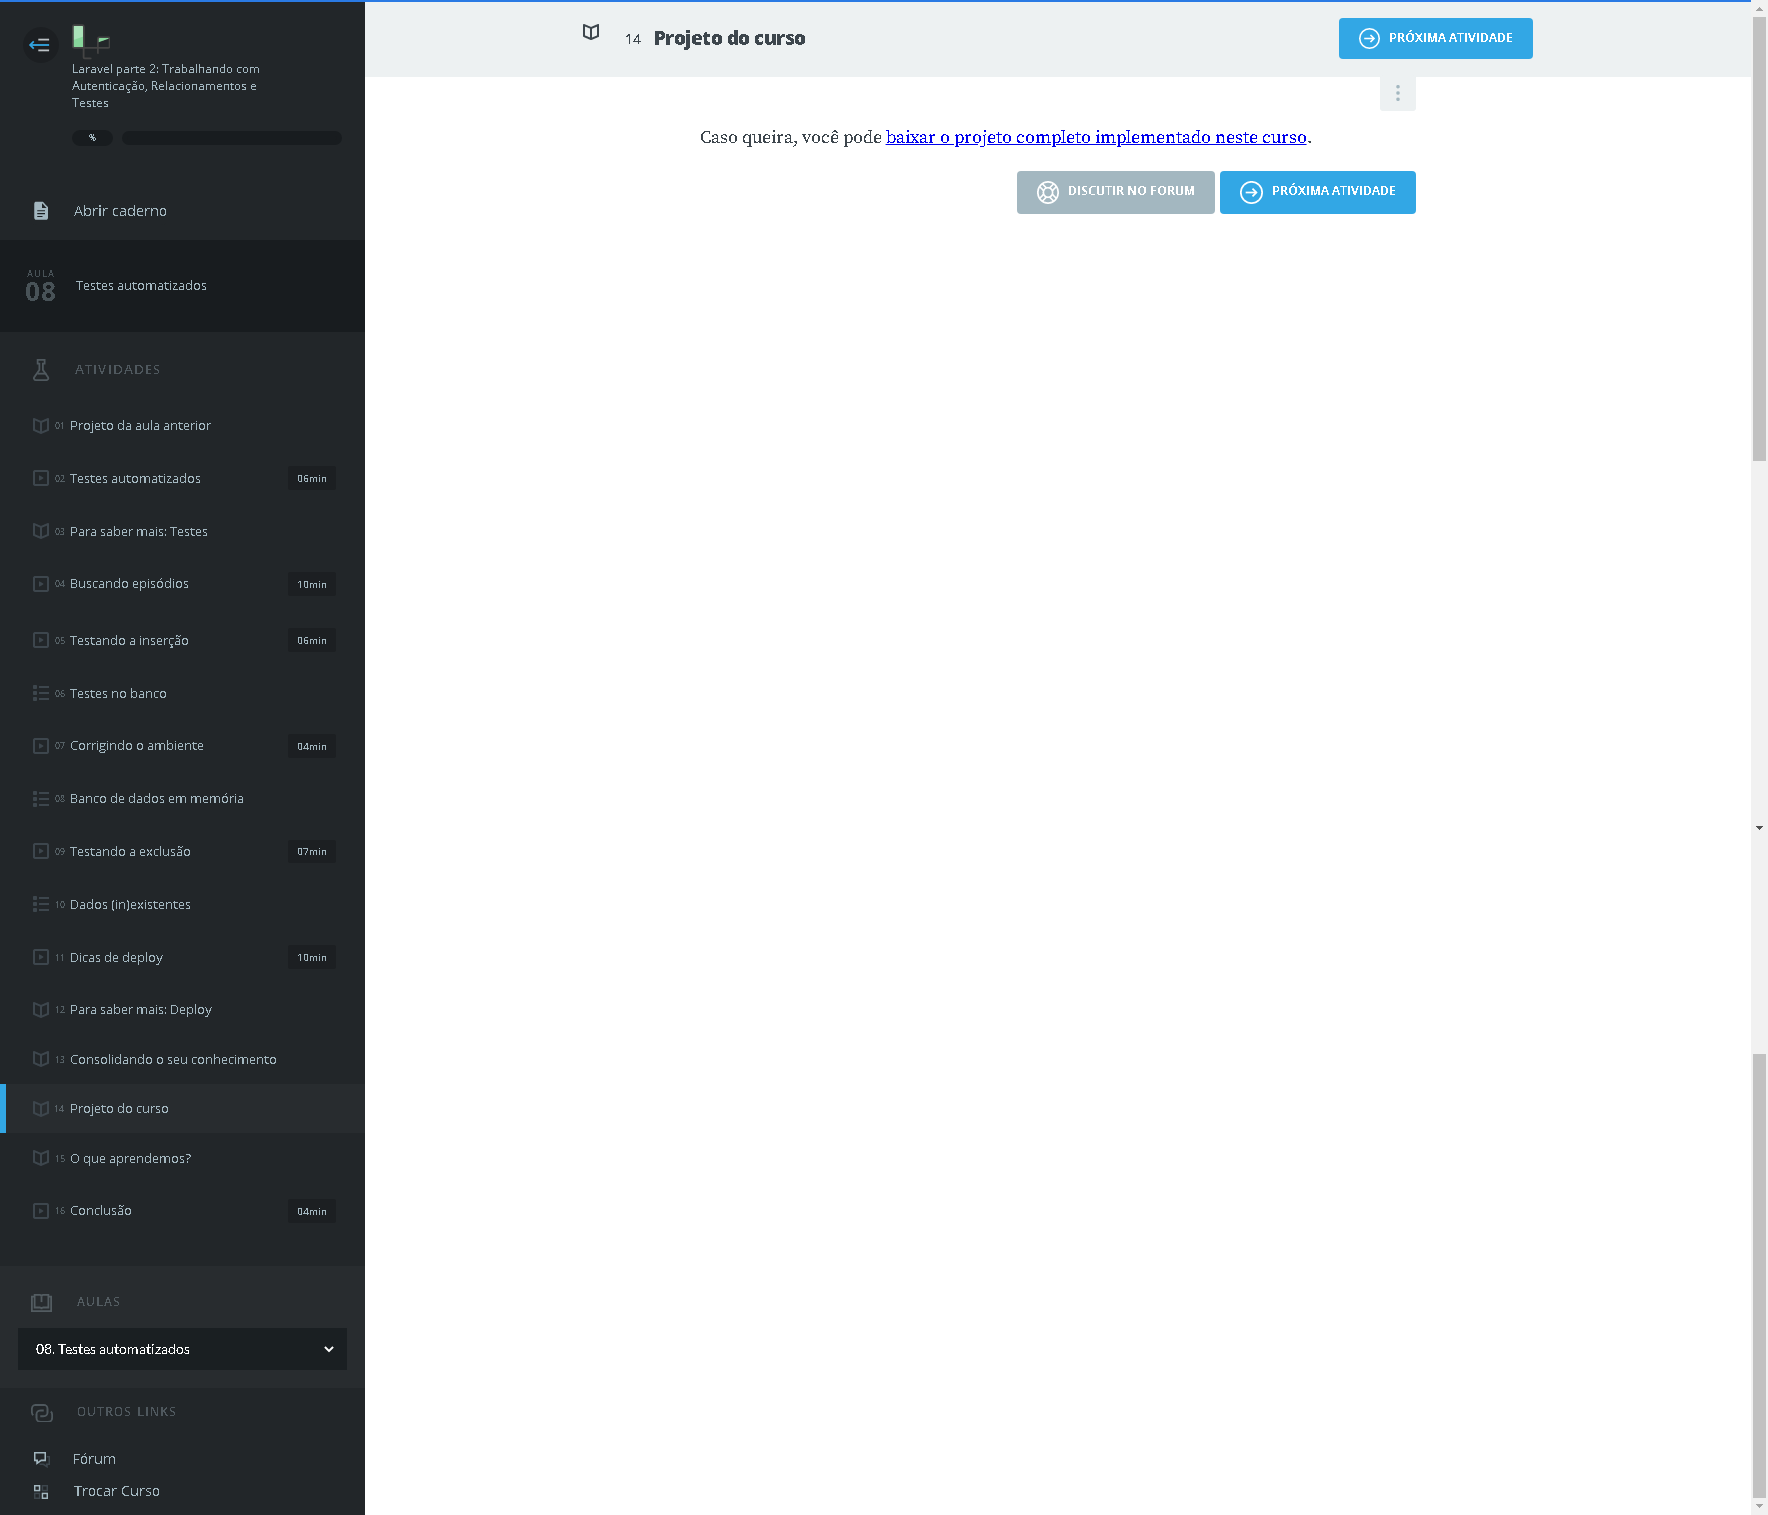Click the Trocar Curso icon
Screen dimensions: 1768x1515
tap(41, 1491)
